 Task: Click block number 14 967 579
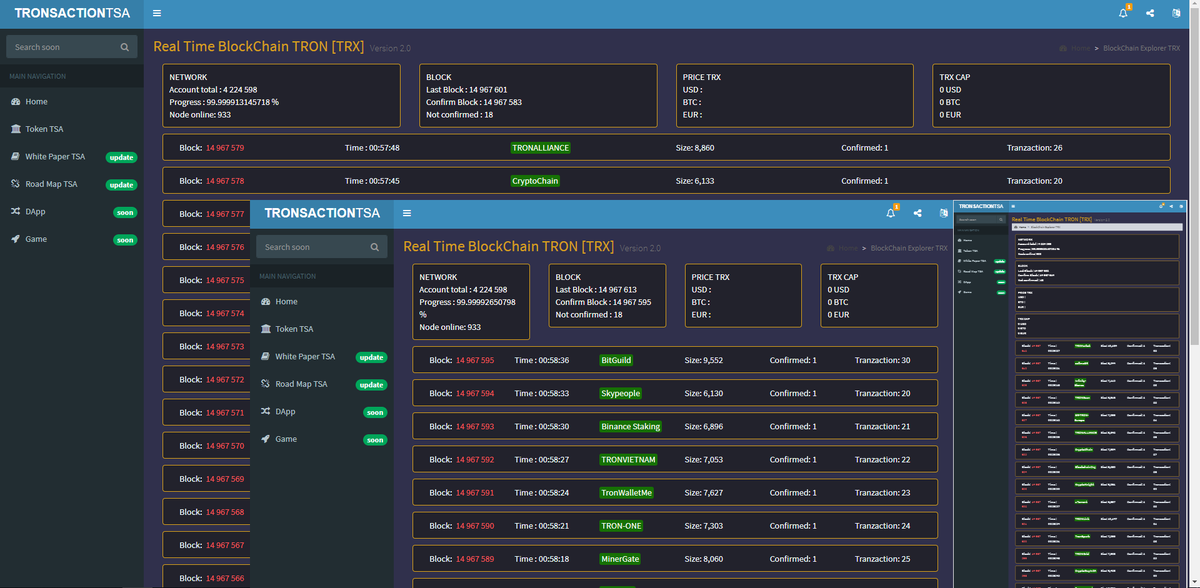pos(225,148)
